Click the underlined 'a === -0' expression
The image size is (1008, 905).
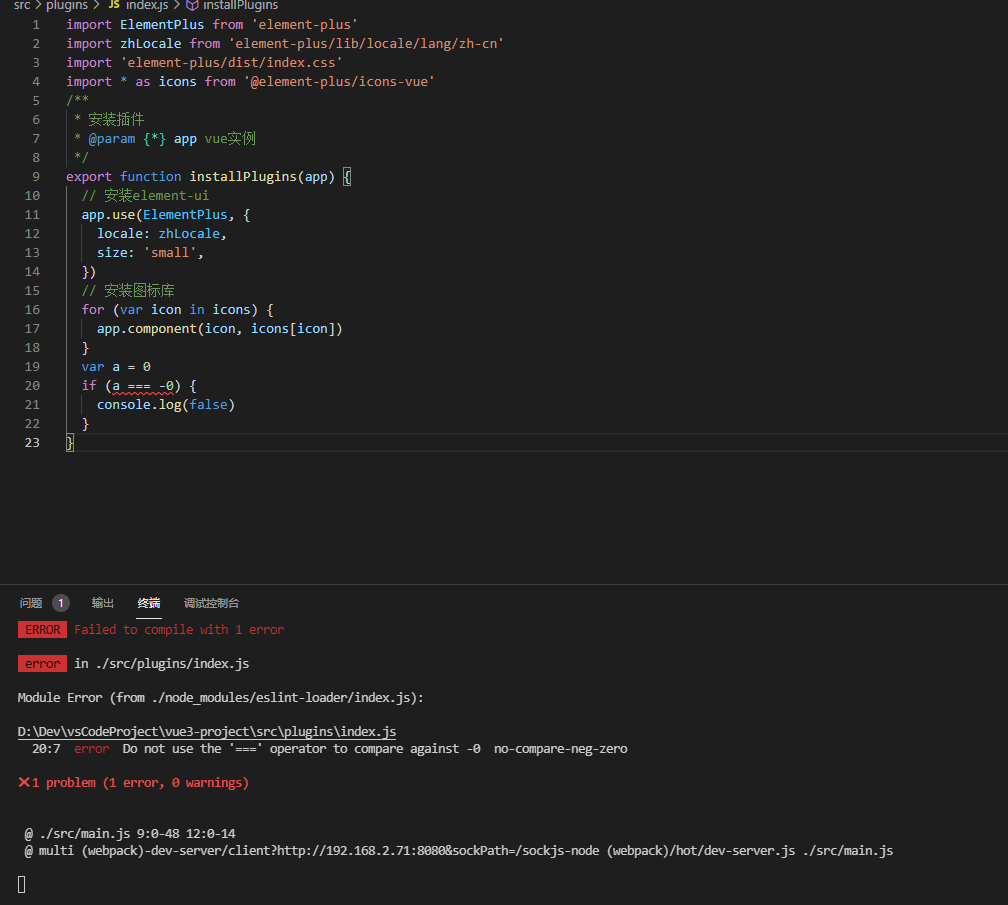(x=143, y=386)
